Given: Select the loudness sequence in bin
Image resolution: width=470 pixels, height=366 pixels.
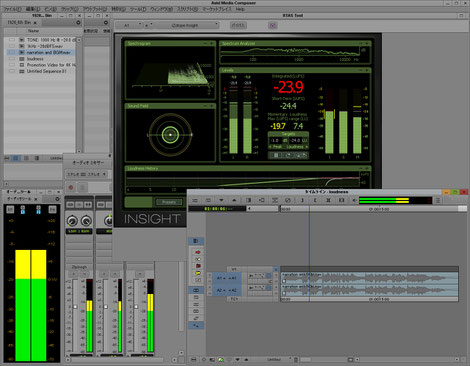Looking at the screenshot, I should point(42,59).
